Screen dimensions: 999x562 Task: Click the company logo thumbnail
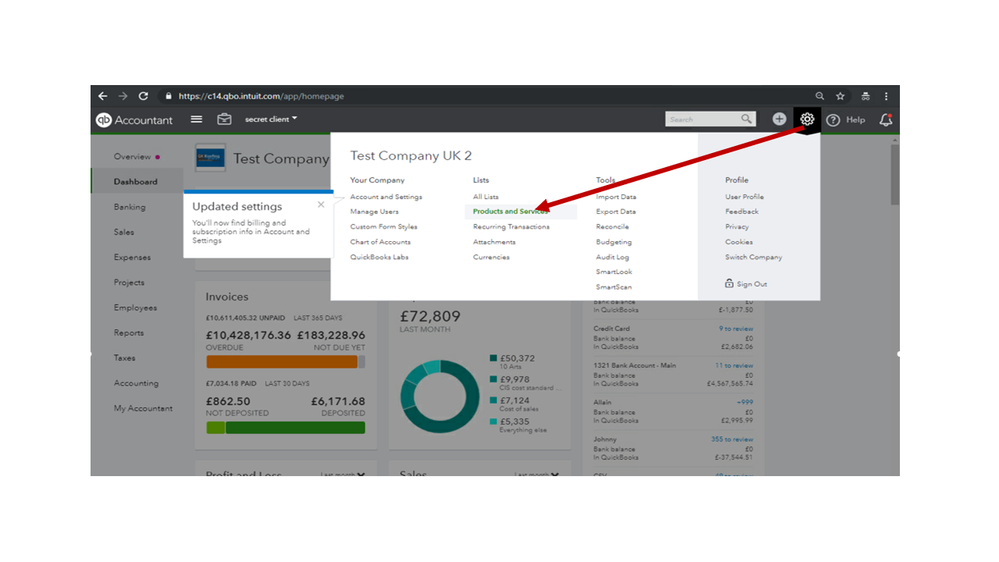[x=210, y=157]
